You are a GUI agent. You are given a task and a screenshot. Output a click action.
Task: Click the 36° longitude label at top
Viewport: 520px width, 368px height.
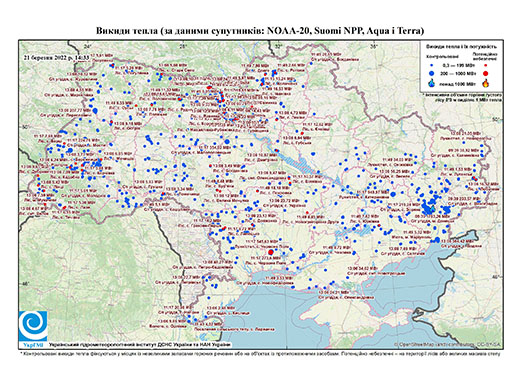[374, 46]
